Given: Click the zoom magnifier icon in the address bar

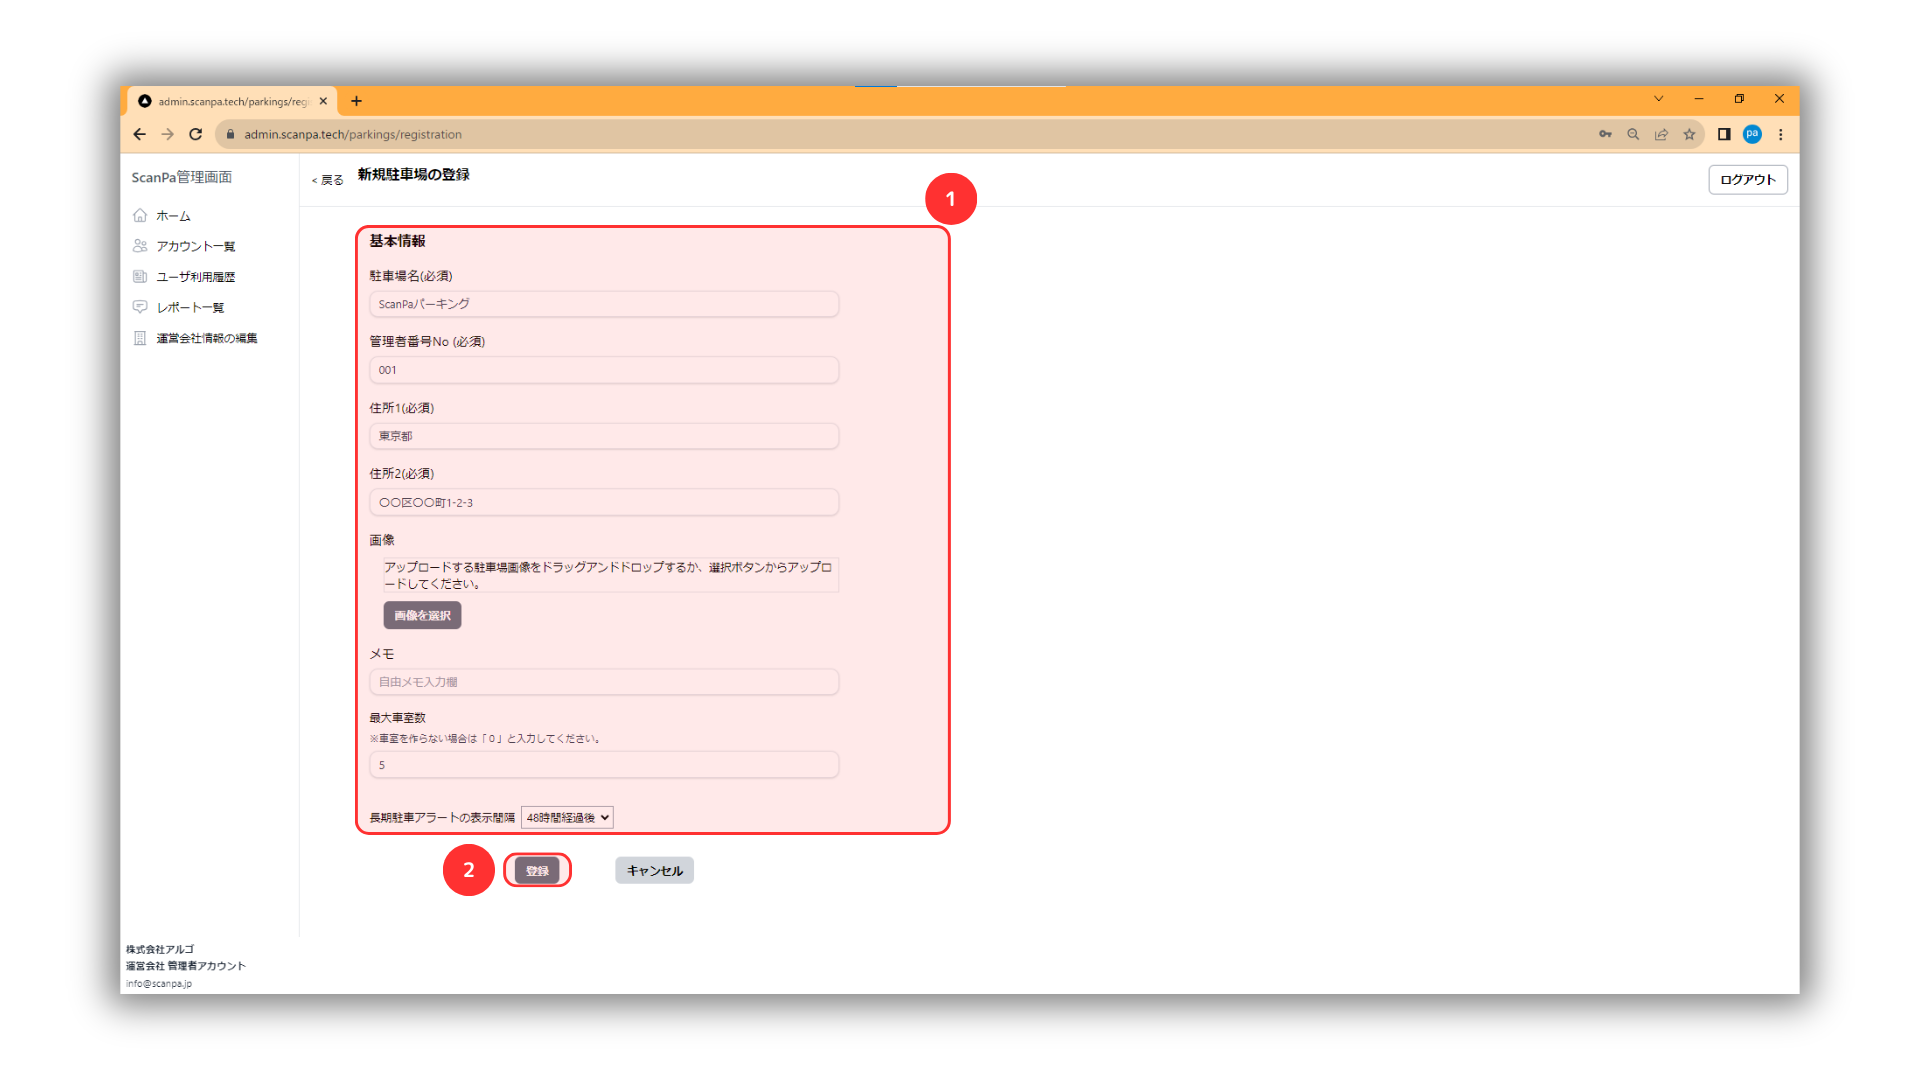Looking at the screenshot, I should tap(1633, 134).
